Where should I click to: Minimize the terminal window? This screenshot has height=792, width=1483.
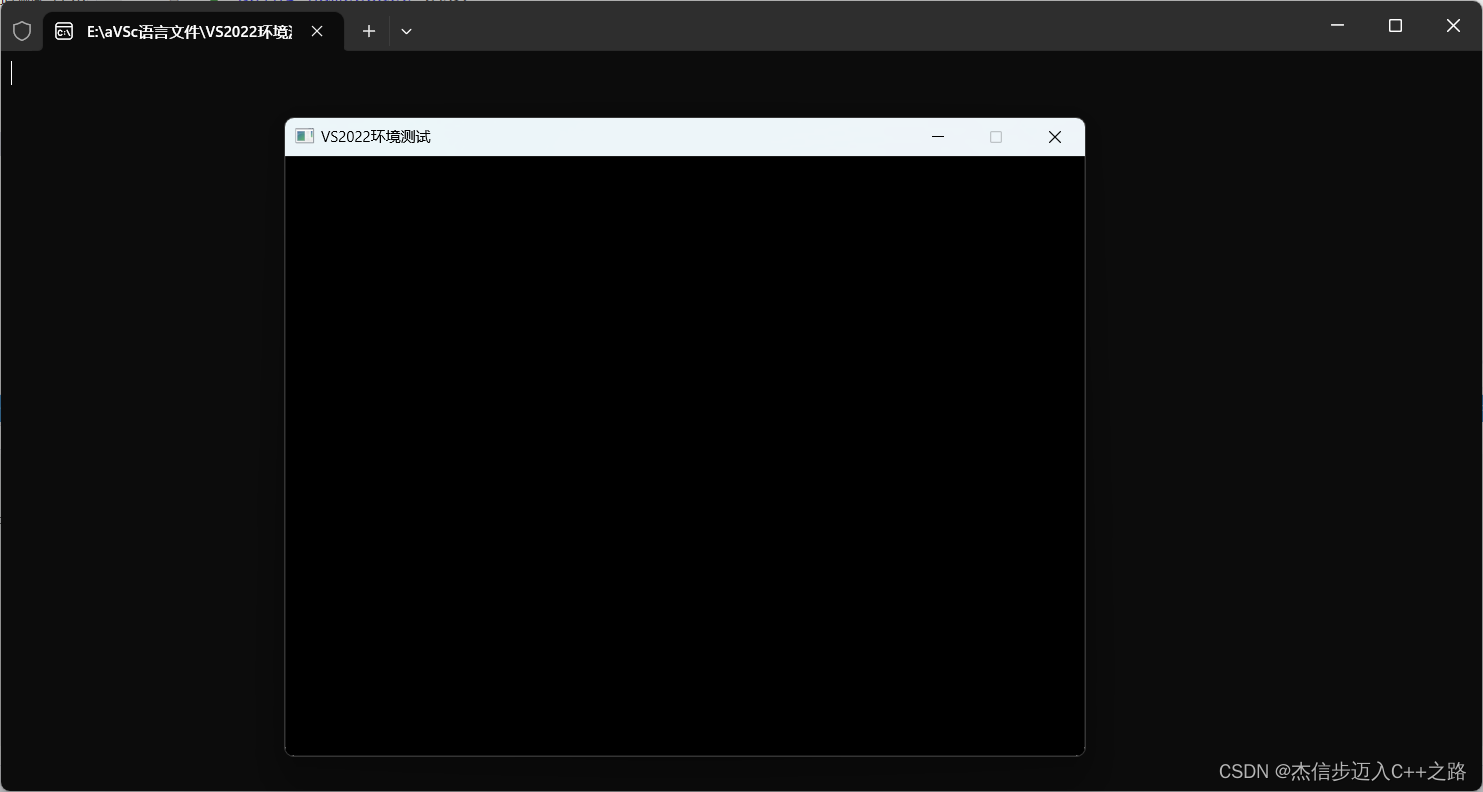pos(1337,25)
